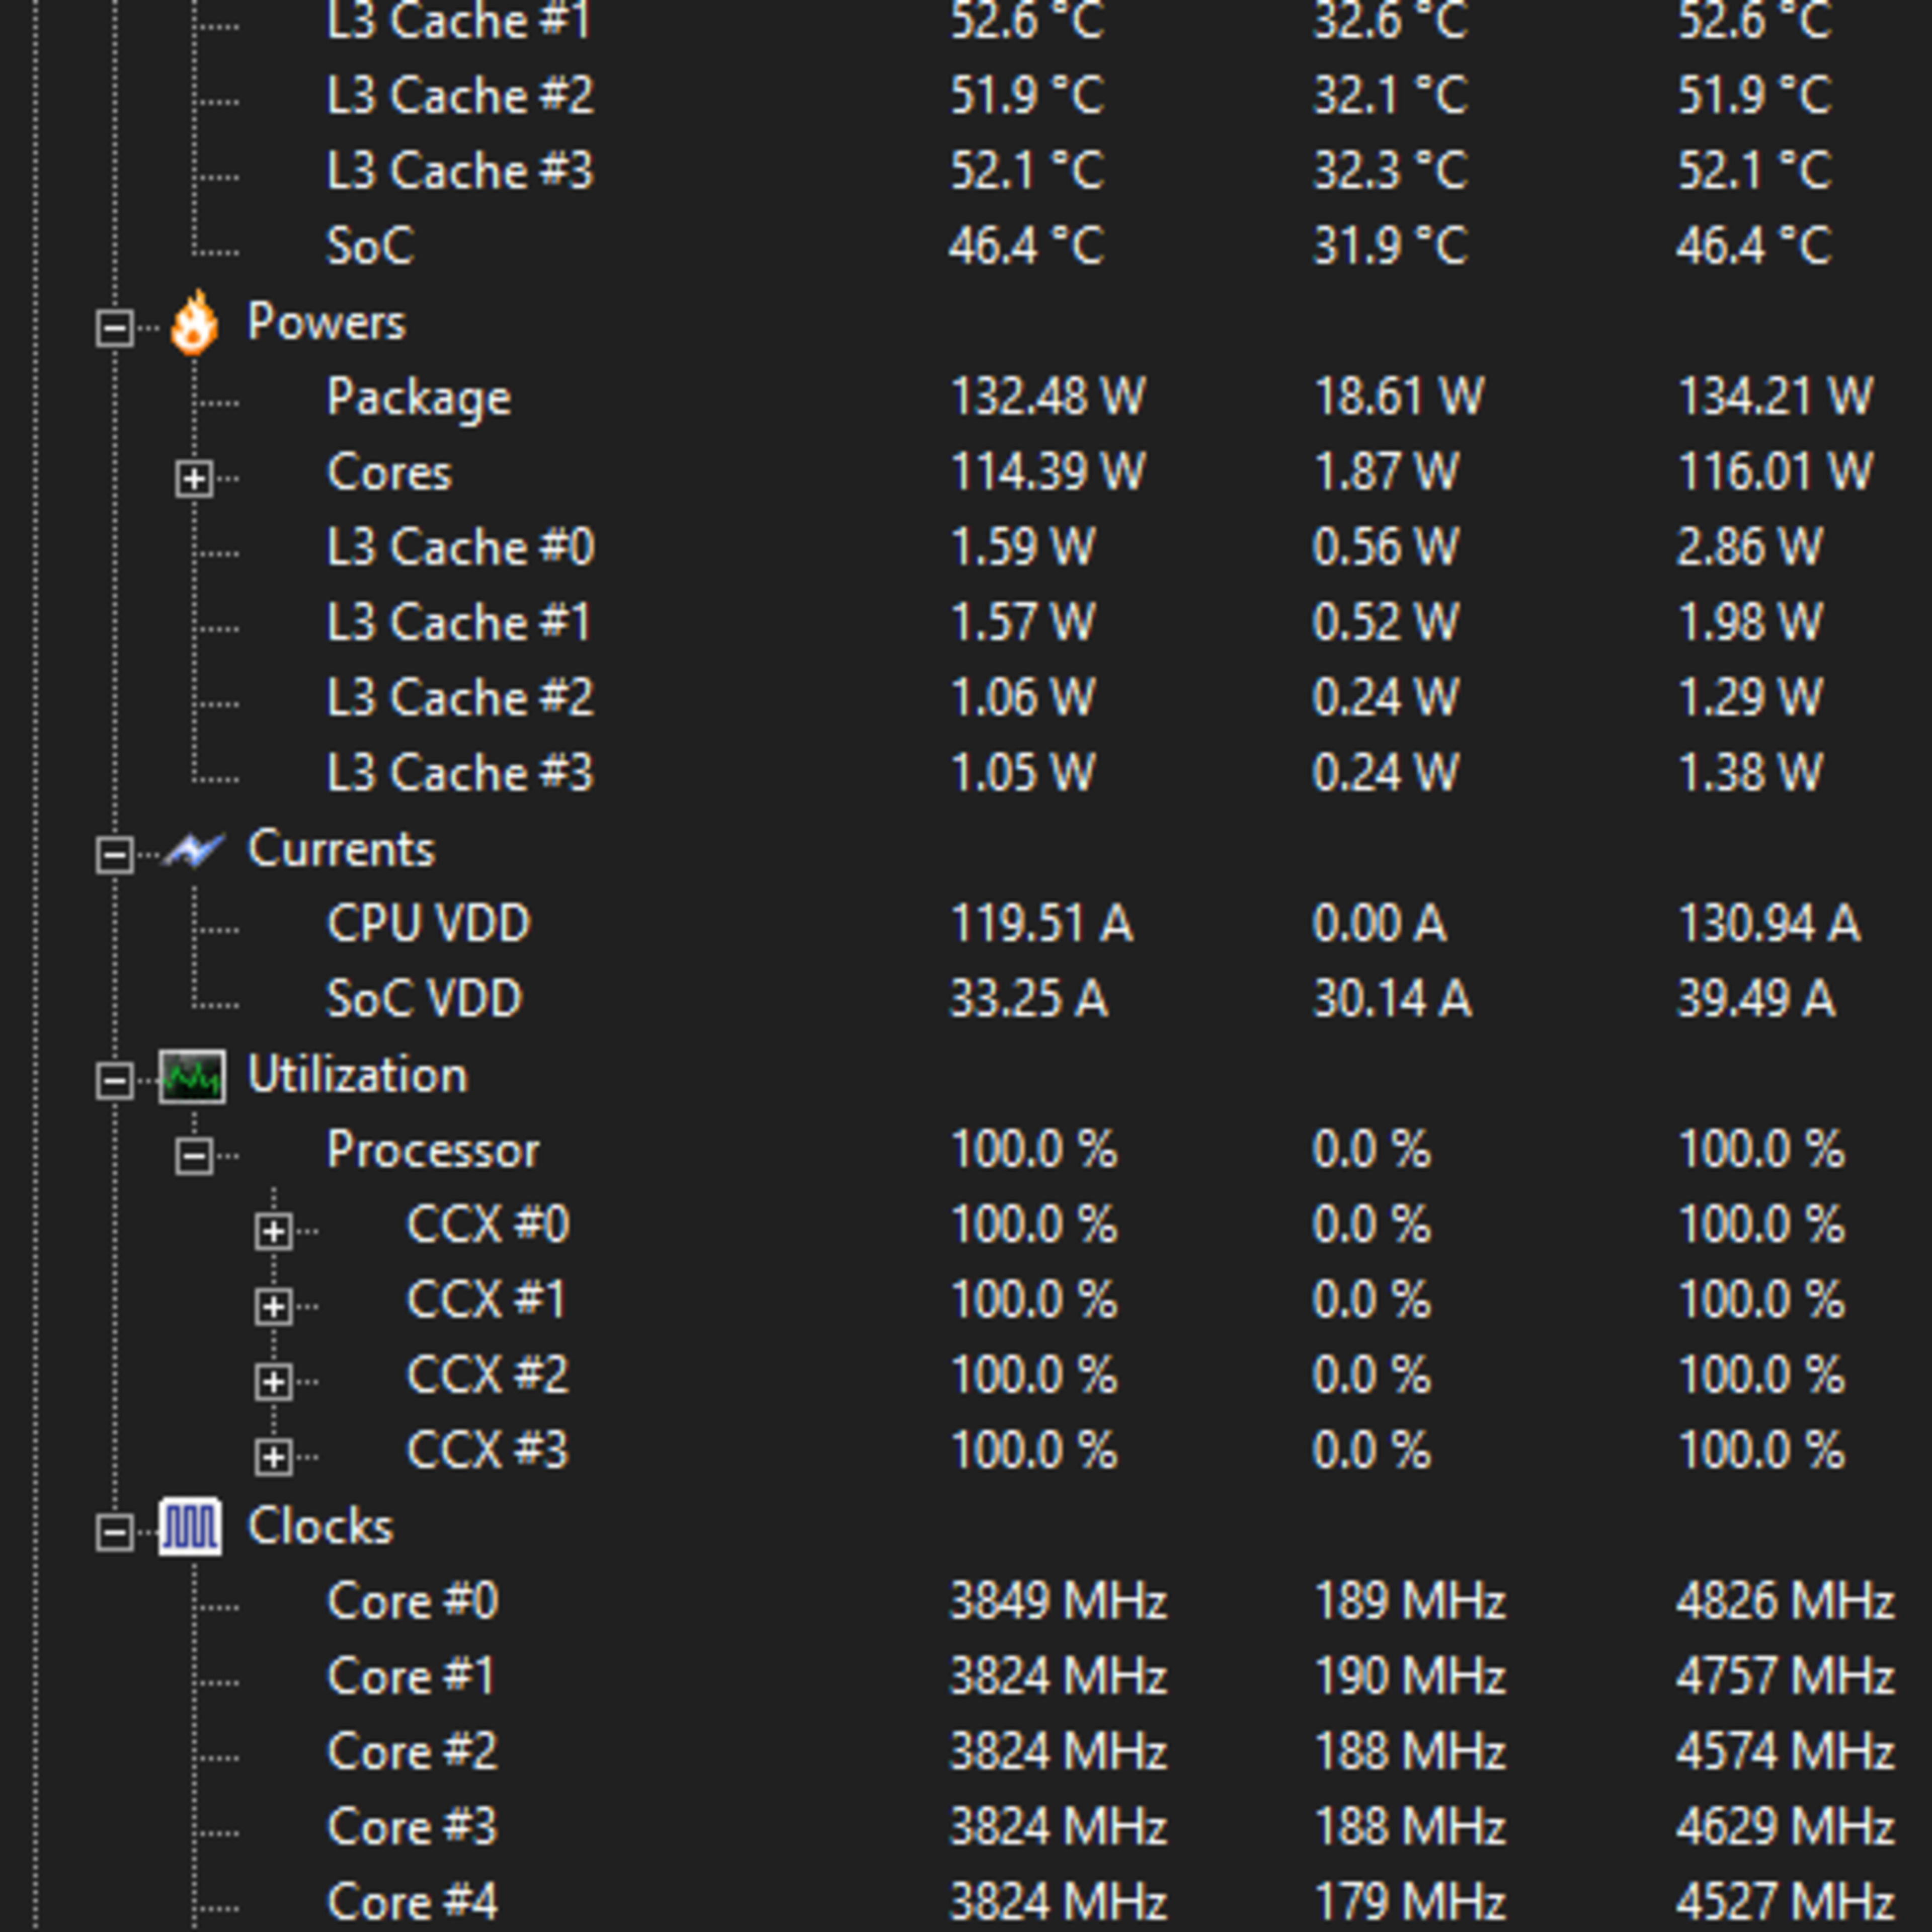Click SoC VDD min 30.14 A
1932x1932 pixels.
pyautogui.click(x=1392, y=998)
